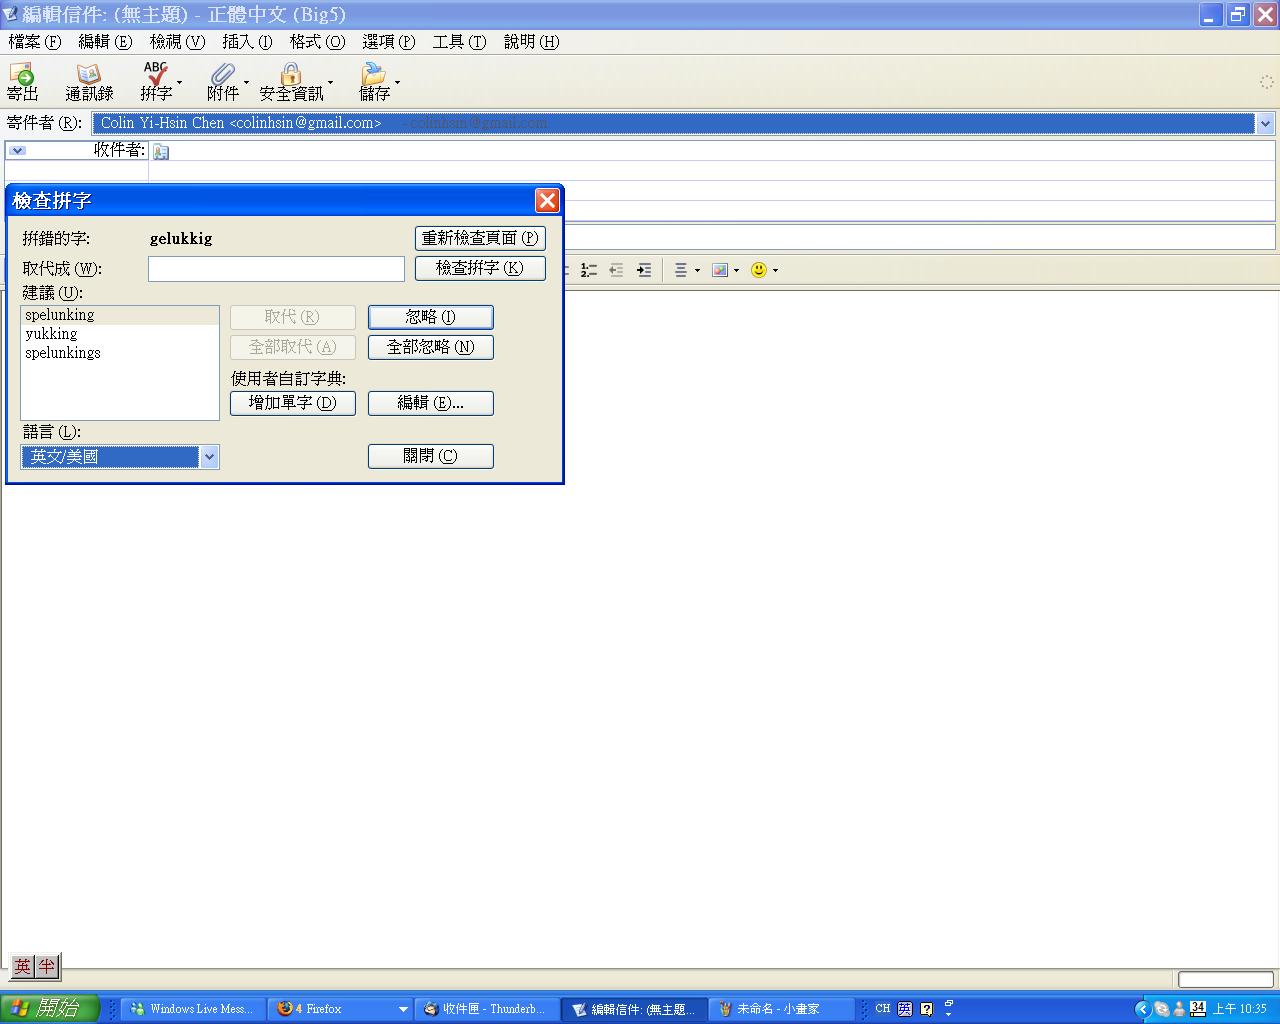Open the 格式 menu
Screen dimensions: 1280x1024
[x=316, y=42]
